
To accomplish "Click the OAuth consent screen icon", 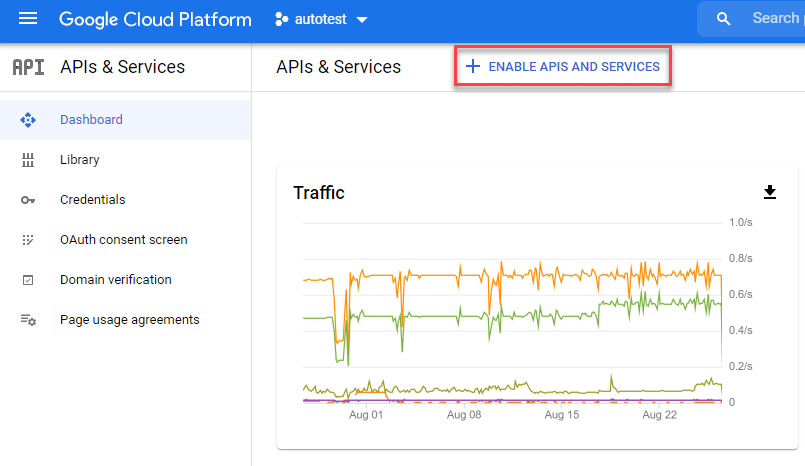I will (28, 240).
